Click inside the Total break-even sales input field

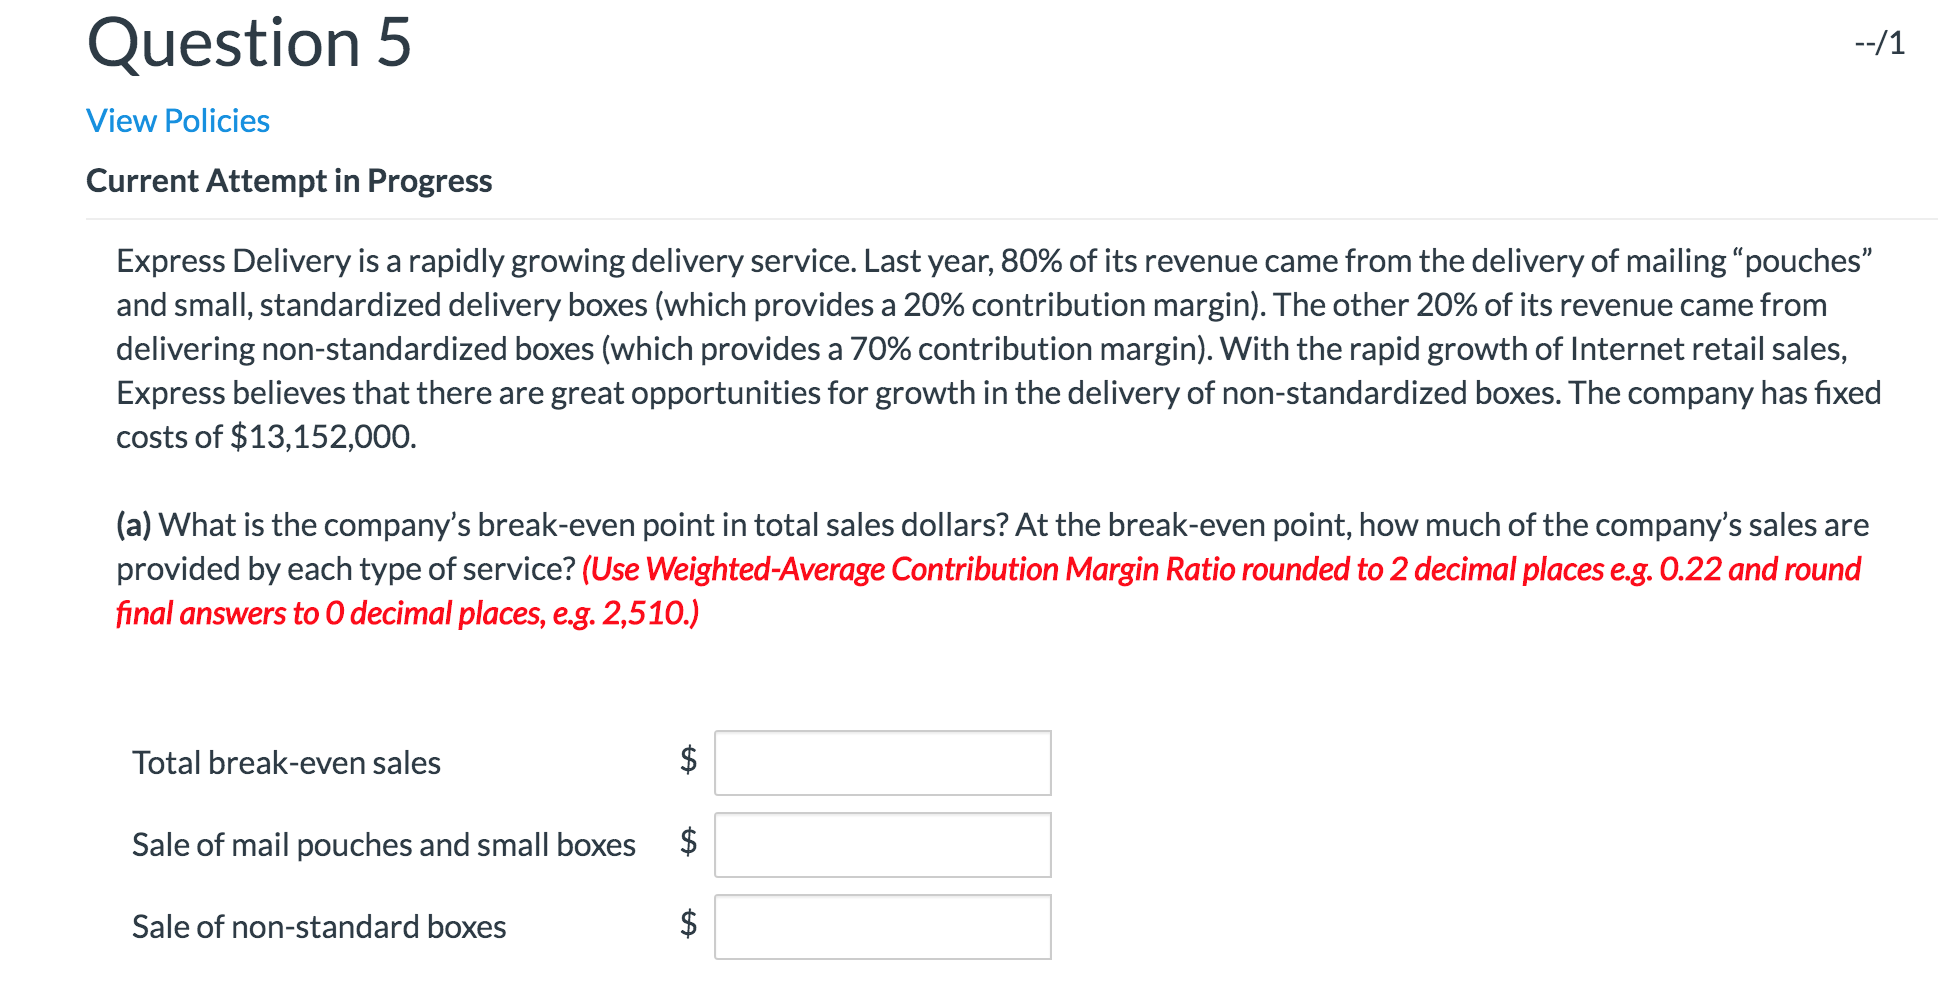pyautogui.click(x=881, y=762)
